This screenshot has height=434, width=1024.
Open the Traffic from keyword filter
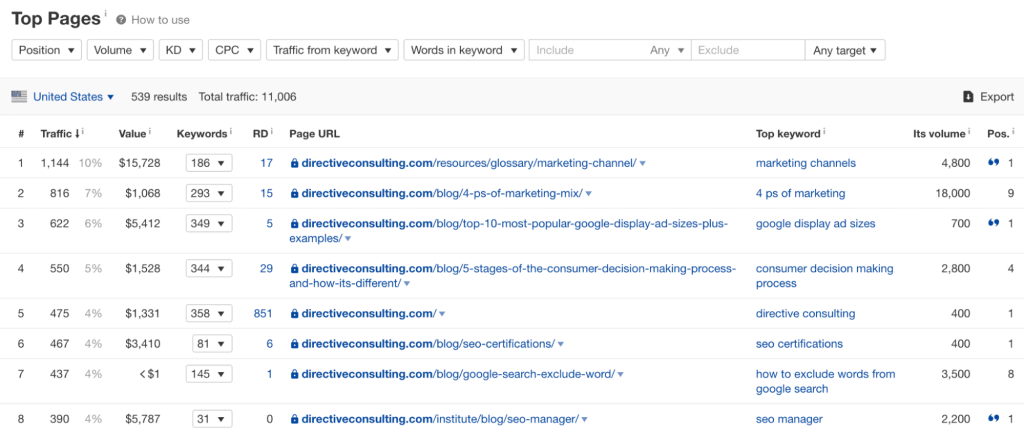coord(332,50)
